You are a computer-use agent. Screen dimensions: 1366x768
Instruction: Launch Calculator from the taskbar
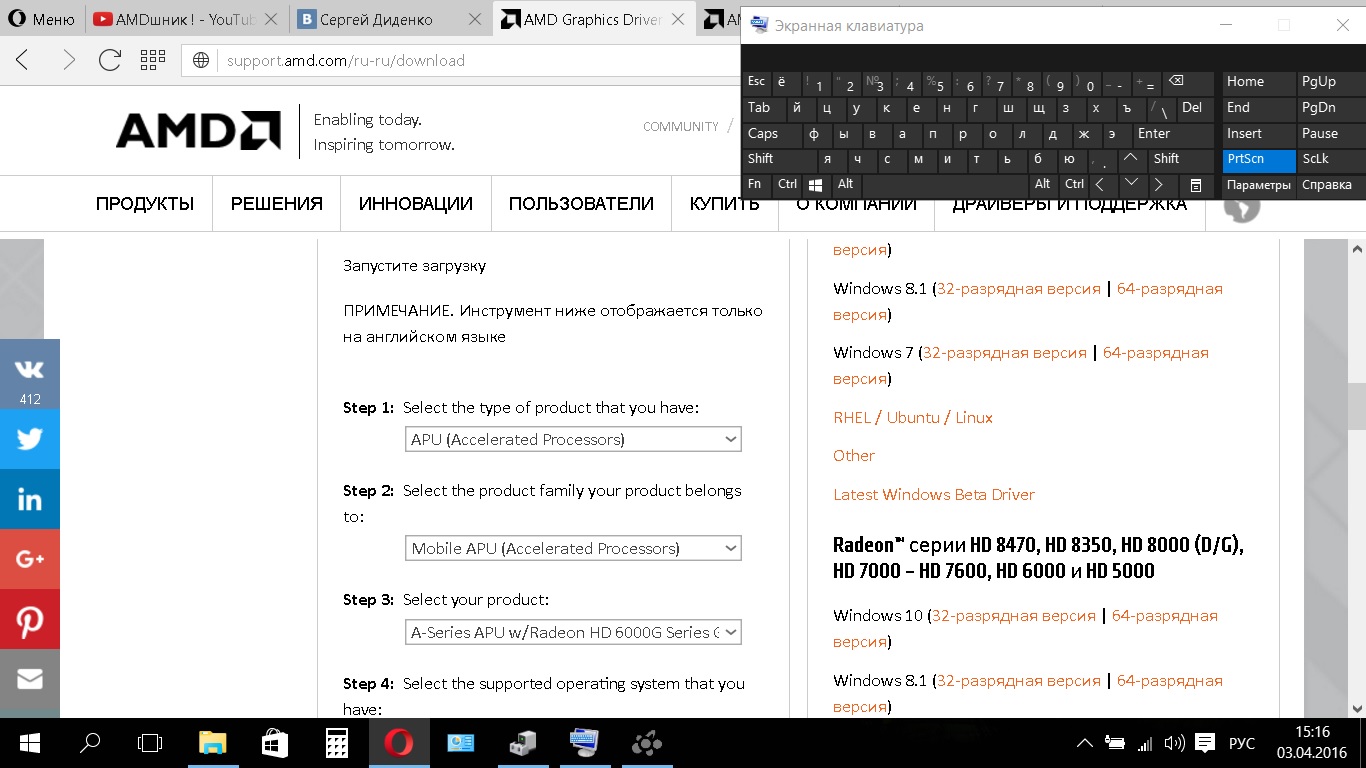coord(336,743)
